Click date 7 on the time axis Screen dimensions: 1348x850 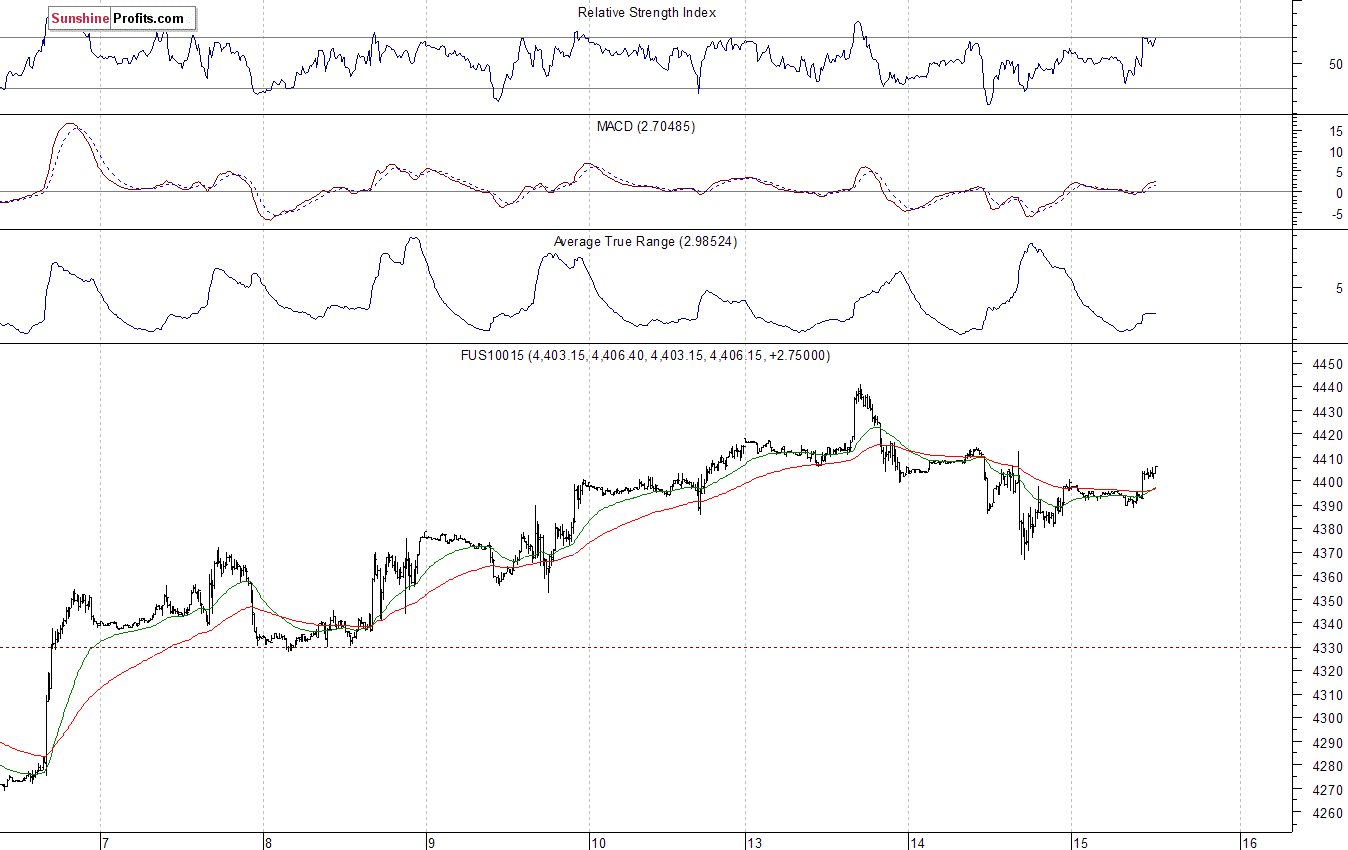coord(105,842)
